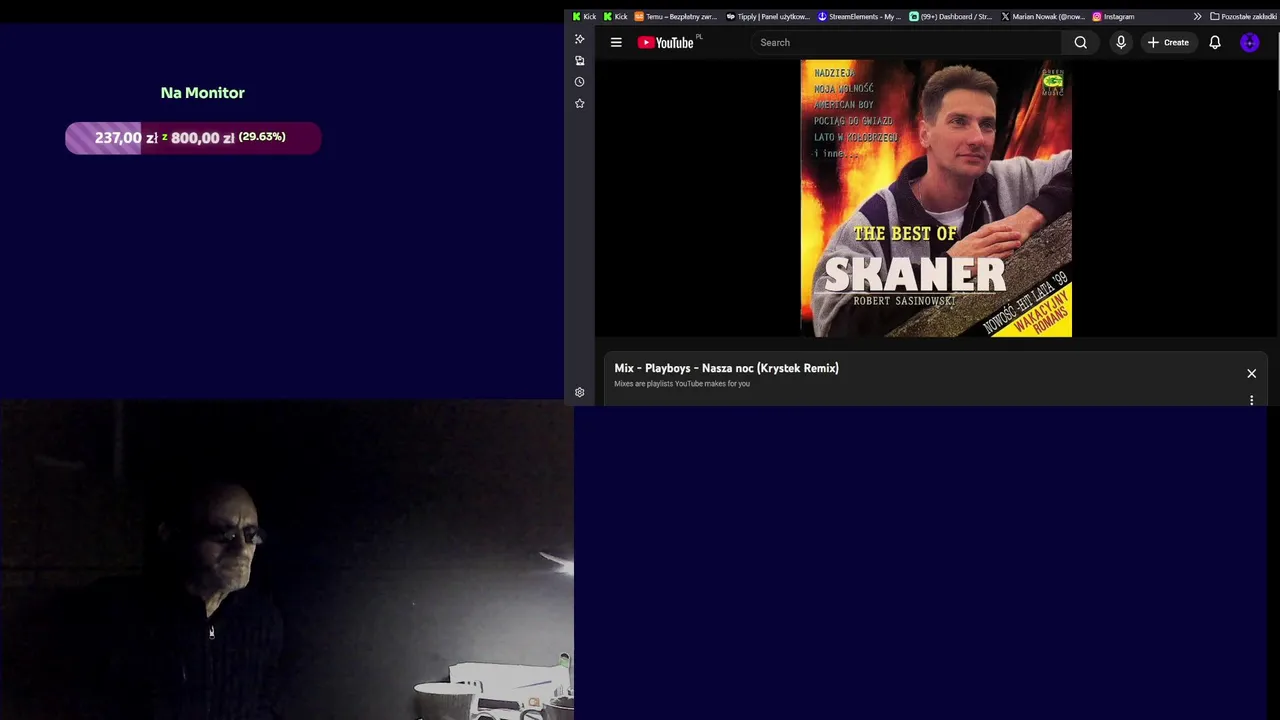Click the webcam overlay in stream layout
The height and width of the screenshot is (720, 1280).
[x=287, y=560]
